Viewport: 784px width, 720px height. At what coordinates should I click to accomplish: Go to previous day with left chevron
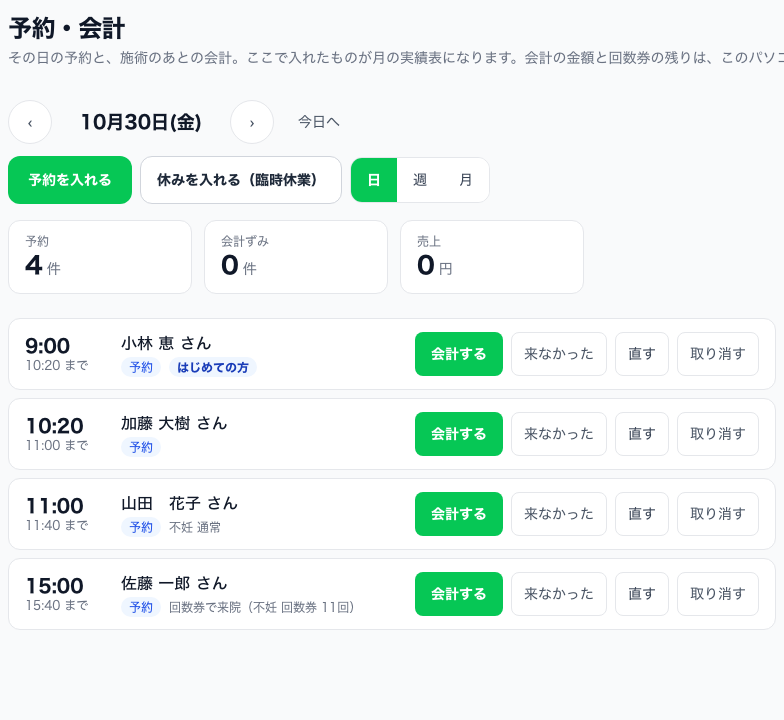tap(30, 122)
